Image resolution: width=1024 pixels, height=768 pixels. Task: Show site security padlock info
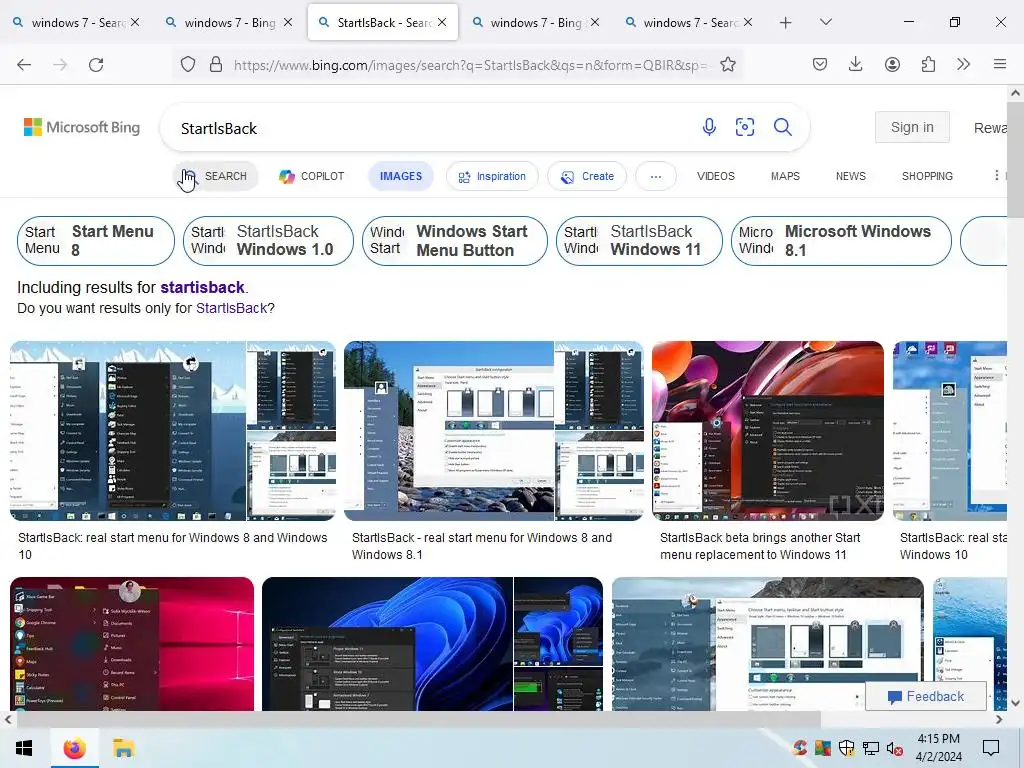(x=216, y=64)
